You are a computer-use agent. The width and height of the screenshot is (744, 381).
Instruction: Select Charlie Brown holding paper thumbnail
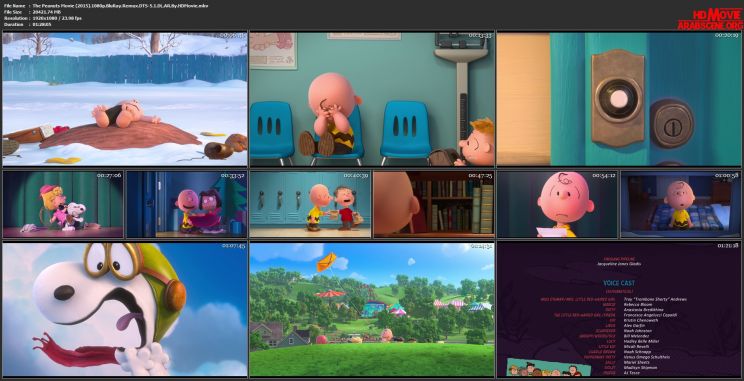(557, 204)
